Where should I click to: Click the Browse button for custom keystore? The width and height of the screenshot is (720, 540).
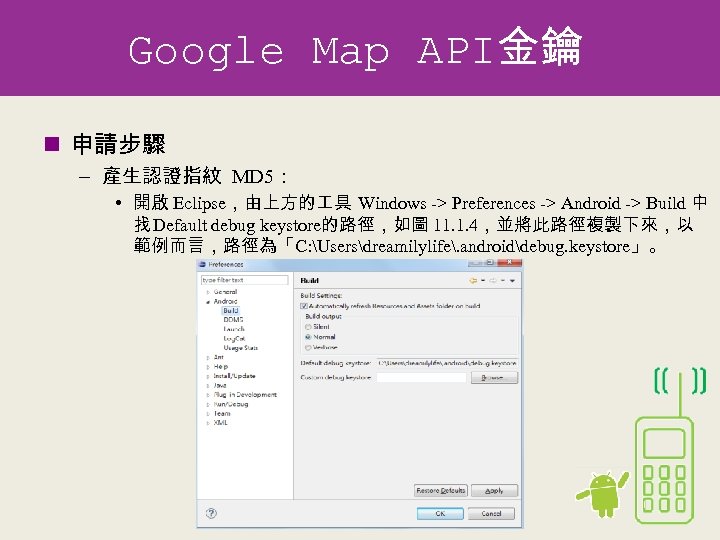click(494, 378)
